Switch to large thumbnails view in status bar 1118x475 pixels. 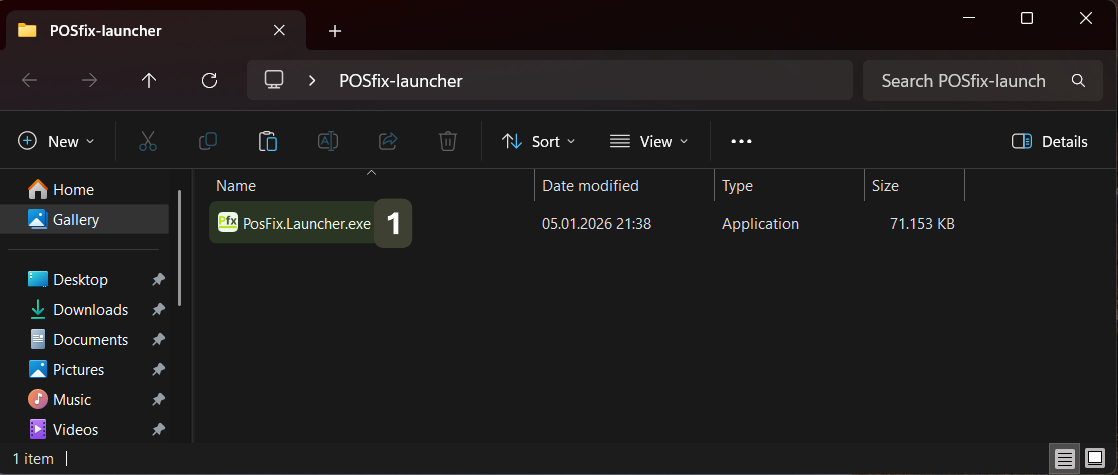[x=1095, y=459]
